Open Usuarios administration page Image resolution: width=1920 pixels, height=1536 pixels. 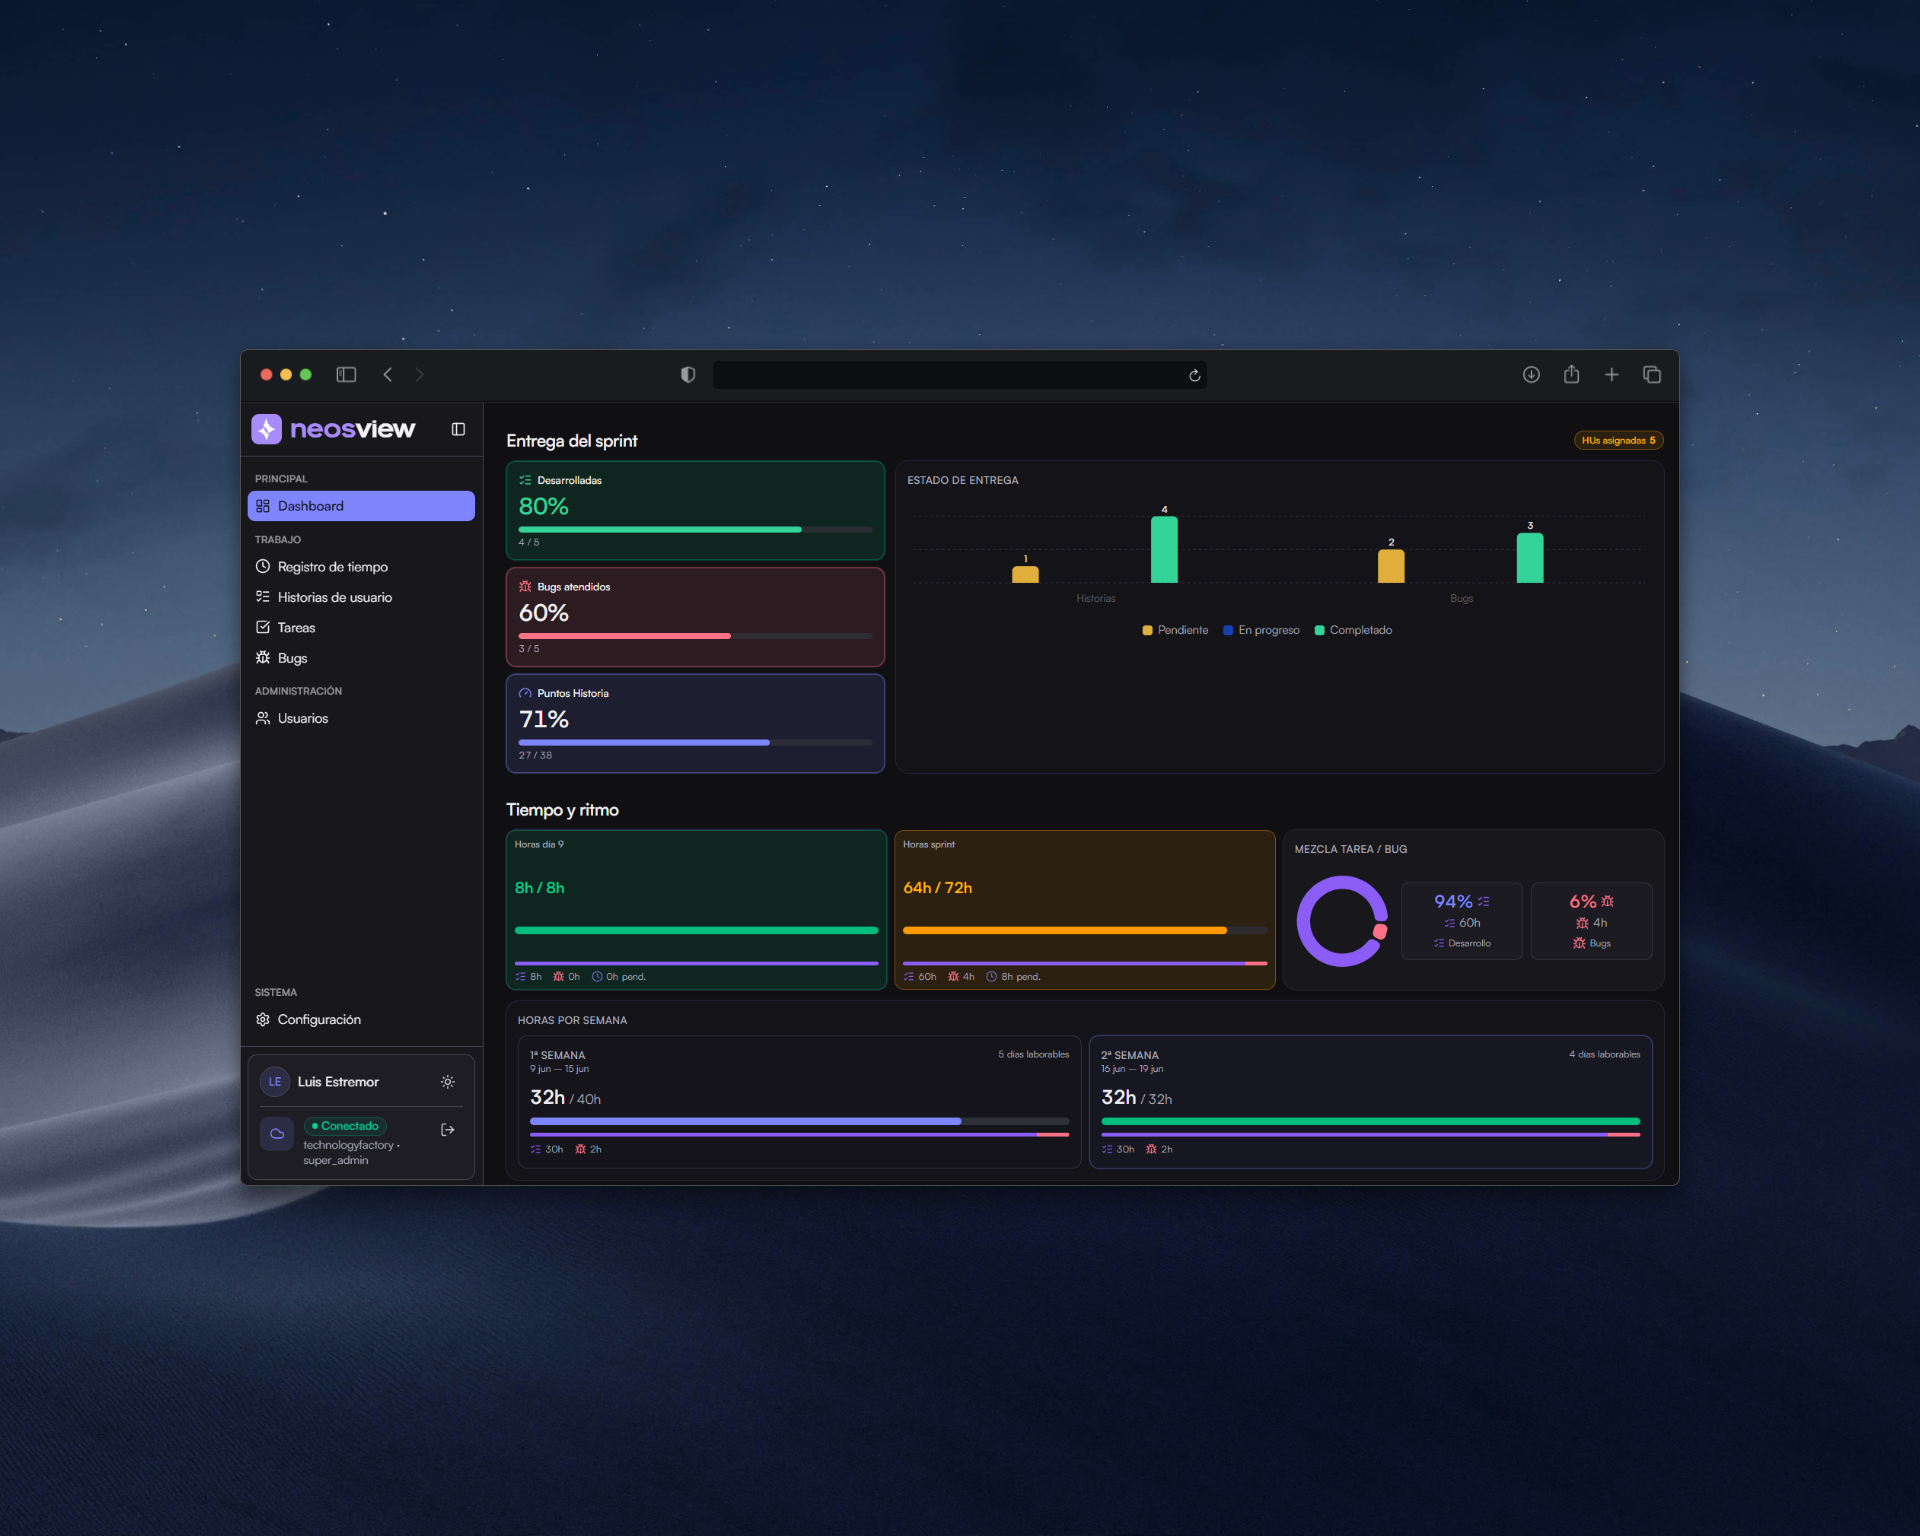(361, 718)
